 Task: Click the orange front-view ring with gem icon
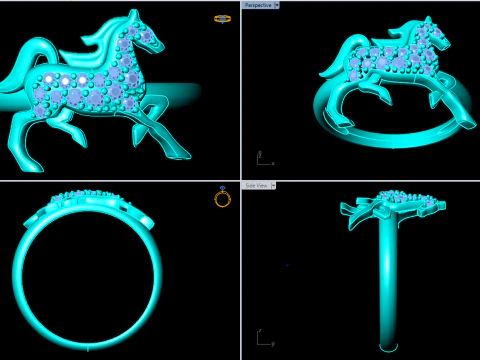222,197
